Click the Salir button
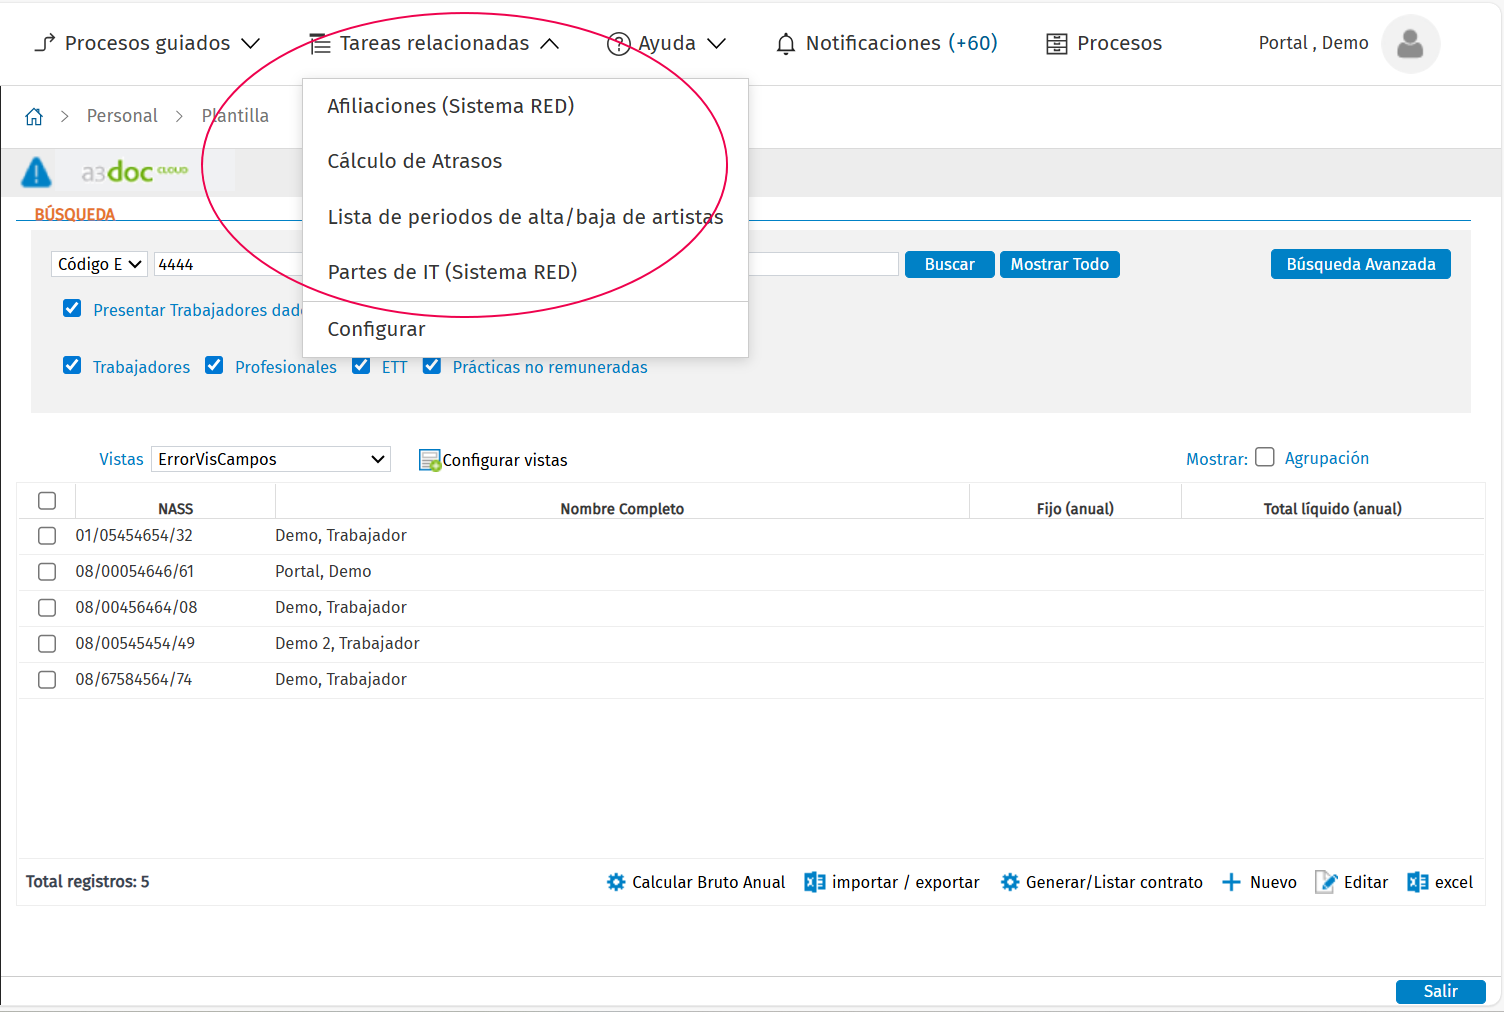This screenshot has width=1504, height=1012. pyautogui.click(x=1440, y=991)
